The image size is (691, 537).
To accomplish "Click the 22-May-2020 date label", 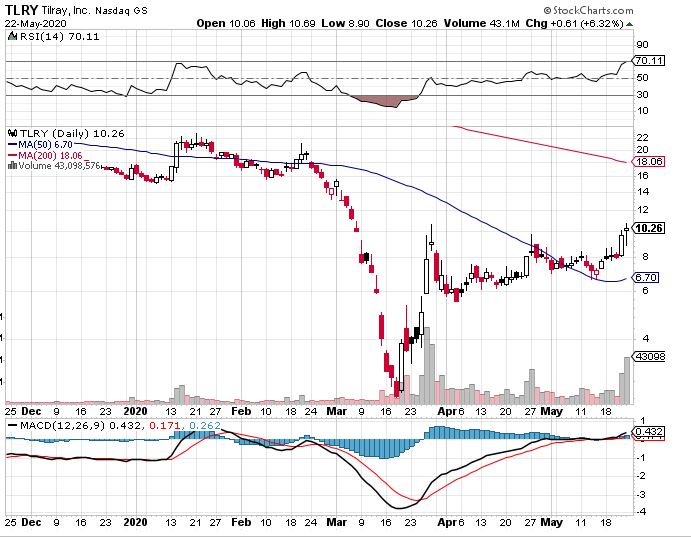I will click(x=36, y=23).
